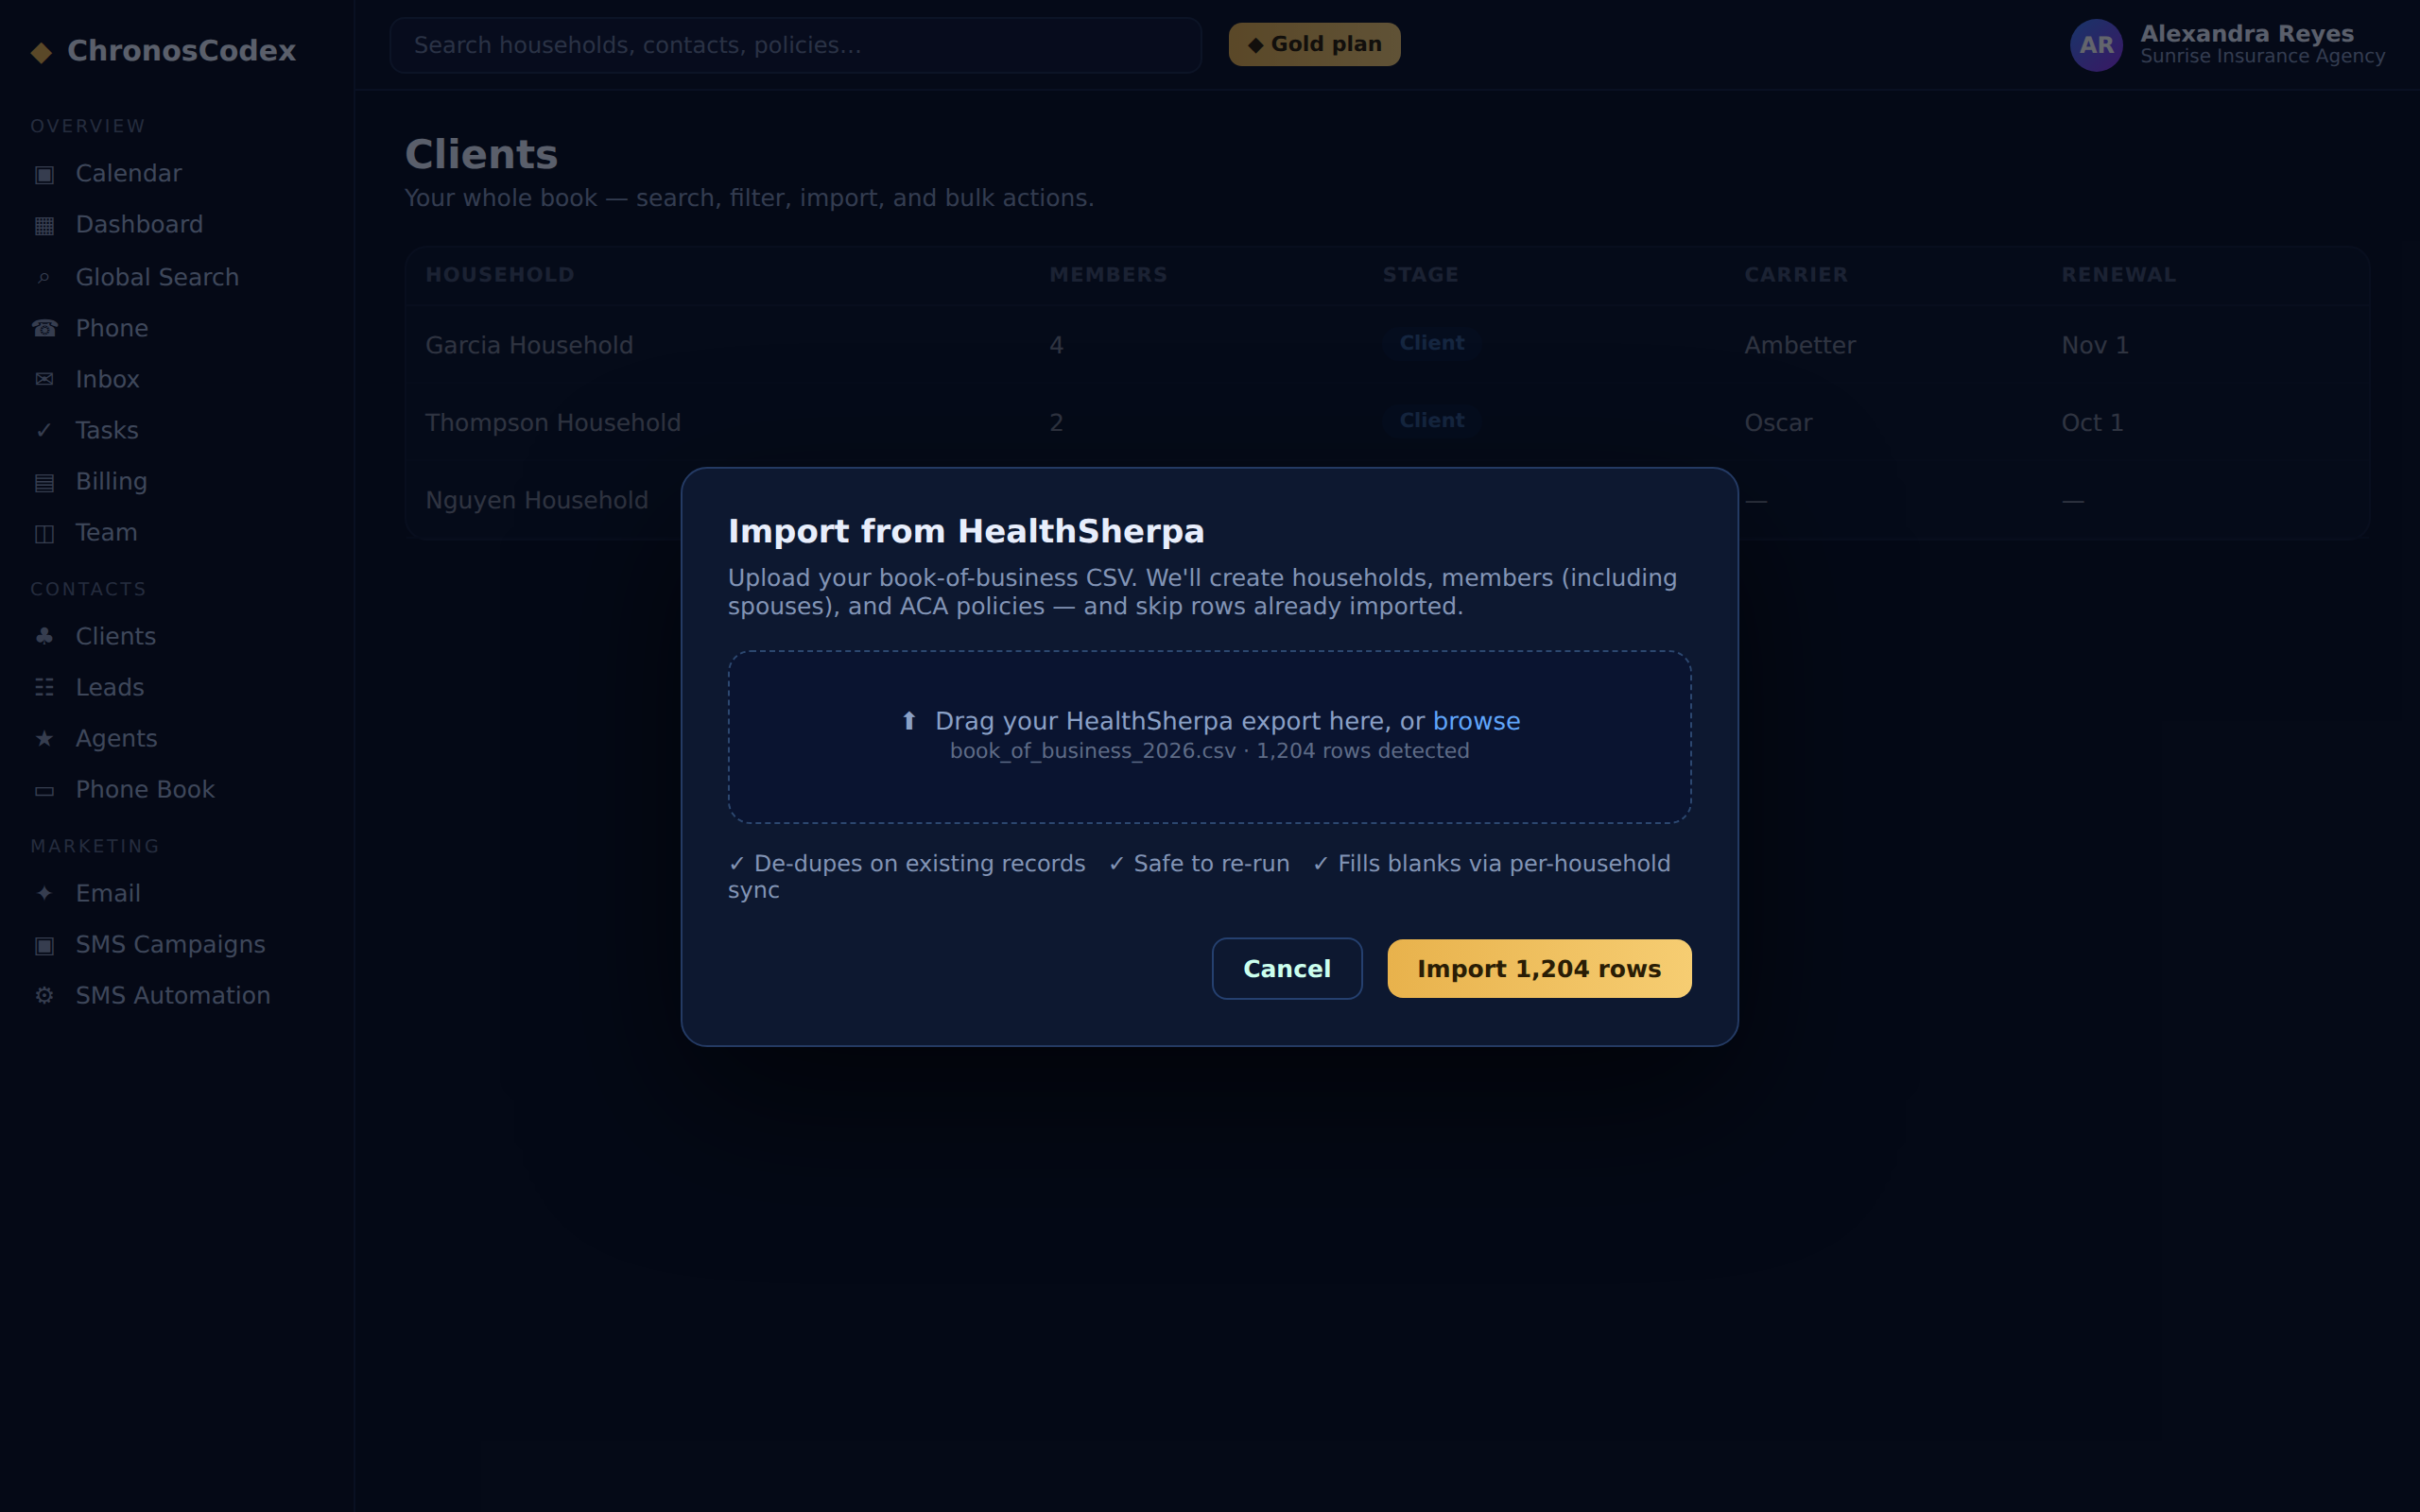Click the Team icon in sidebar
The height and width of the screenshot is (1512, 2420).
tap(44, 534)
